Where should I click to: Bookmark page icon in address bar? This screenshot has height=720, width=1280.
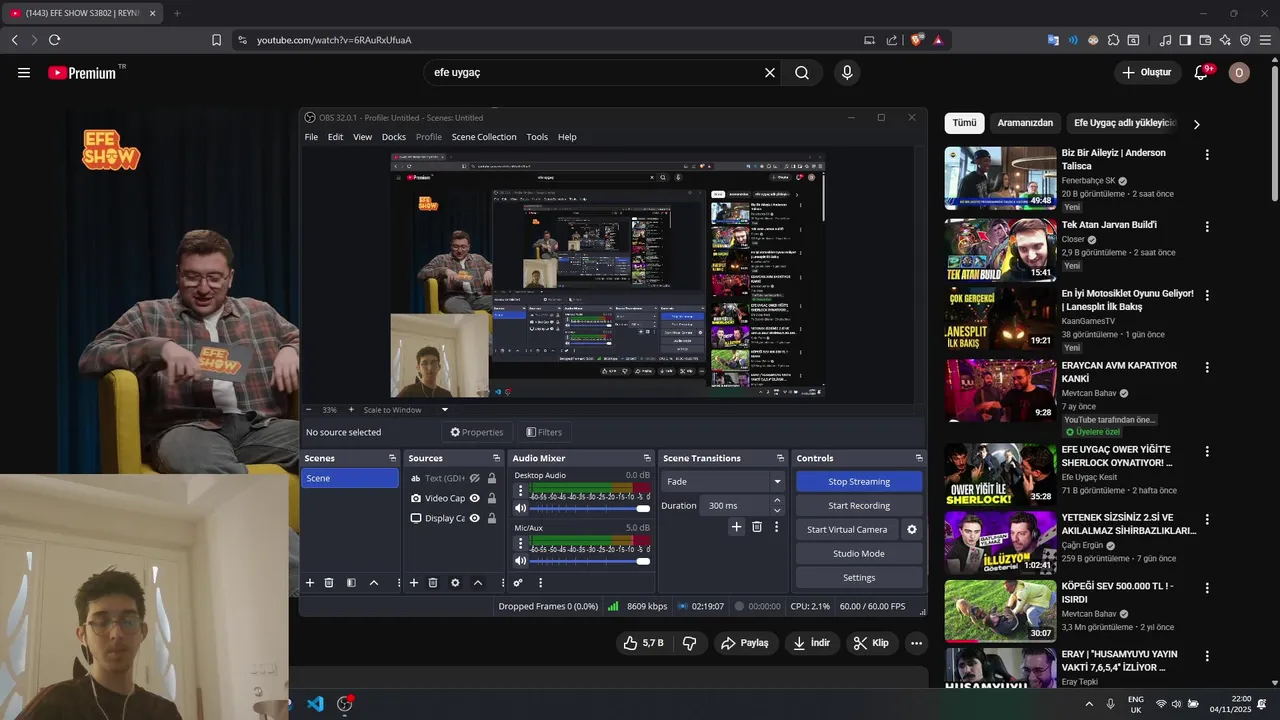pyautogui.click(x=216, y=40)
